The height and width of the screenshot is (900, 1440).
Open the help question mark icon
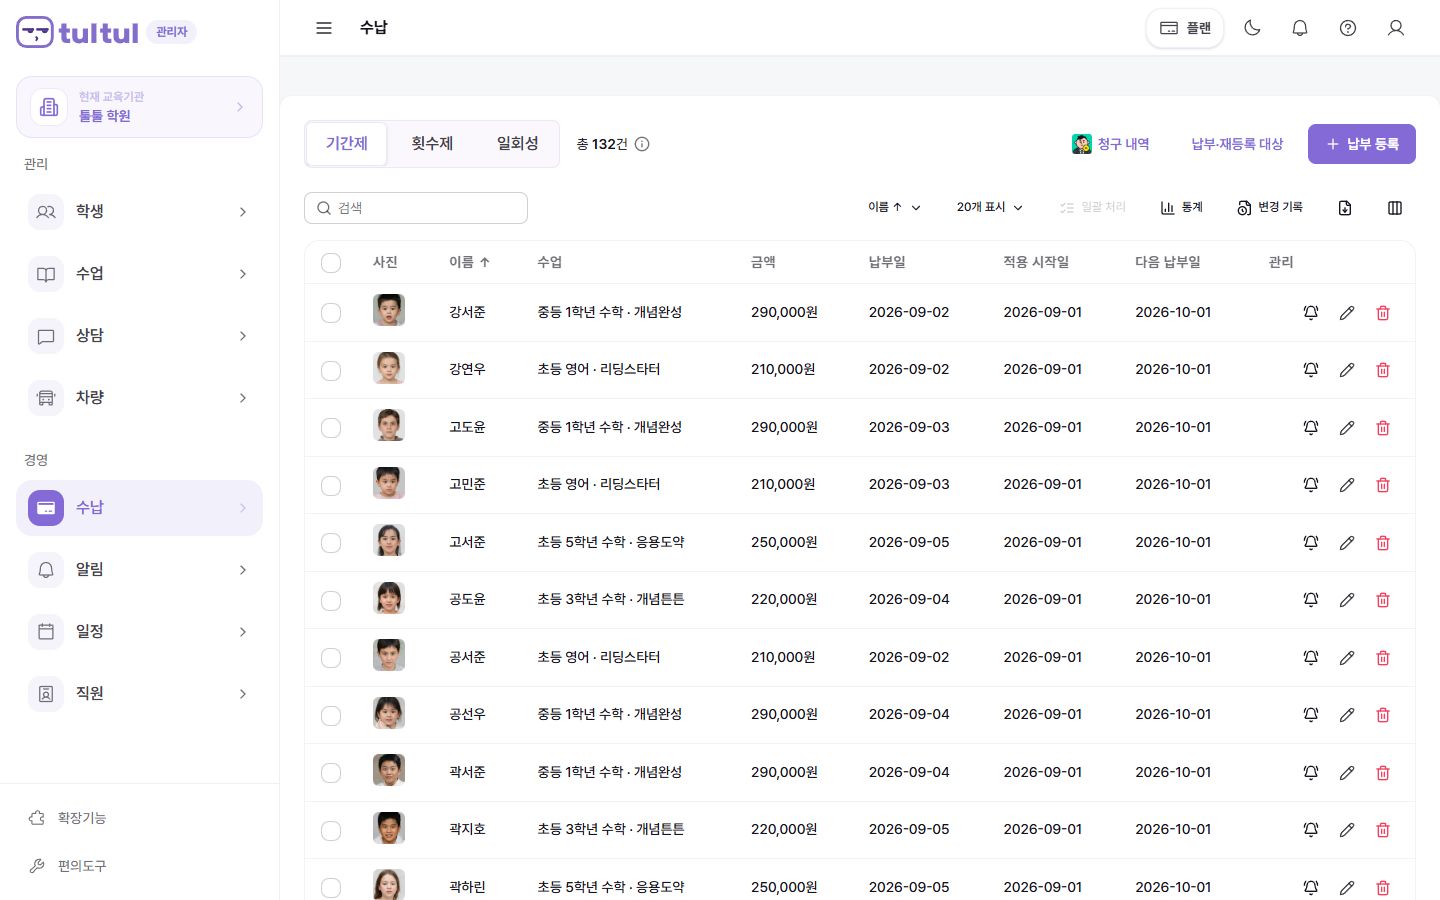[x=1348, y=28]
